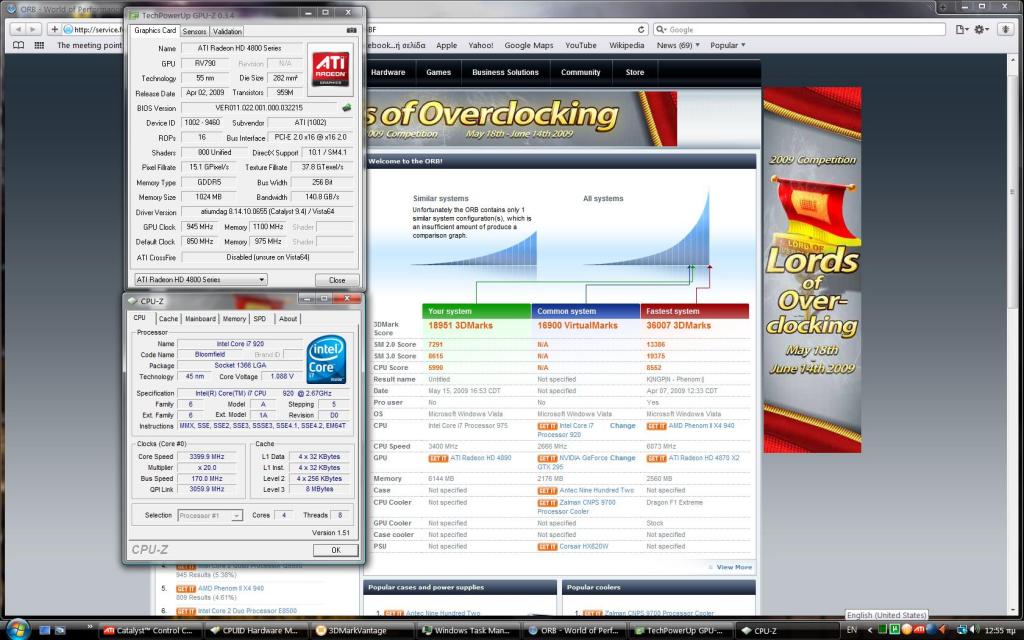Click the ATI Radeon HD 4870 X2 link
This screenshot has width=1024, height=640.
pos(704,458)
